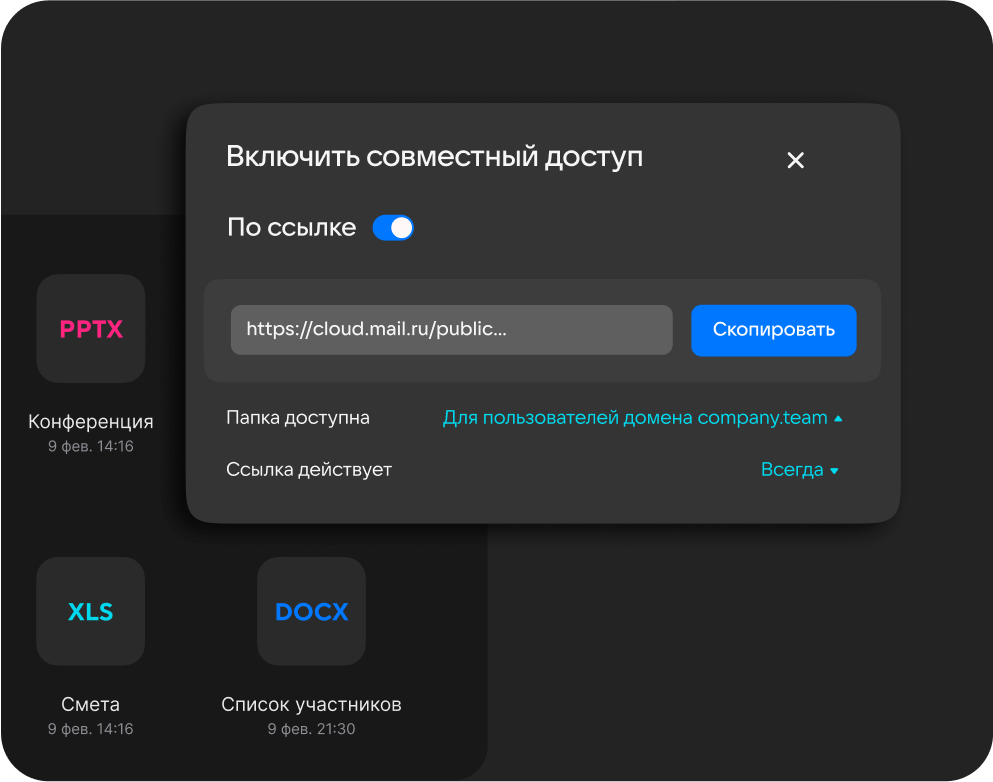Click the Смета file name

click(x=90, y=704)
